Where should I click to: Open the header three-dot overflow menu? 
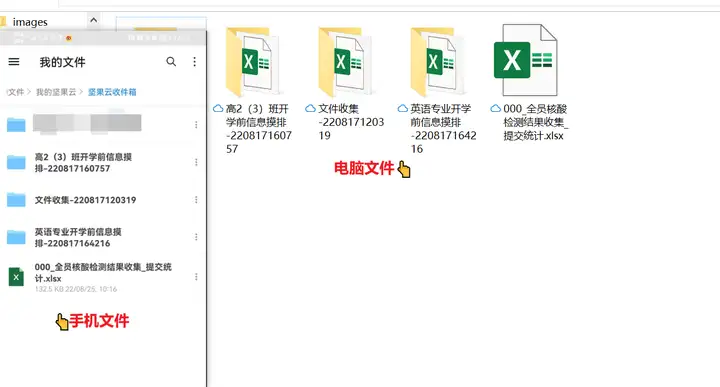click(x=195, y=62)
